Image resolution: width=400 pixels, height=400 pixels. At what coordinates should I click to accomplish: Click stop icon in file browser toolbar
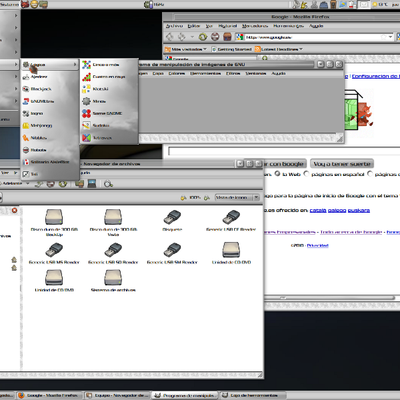point(50,184)
